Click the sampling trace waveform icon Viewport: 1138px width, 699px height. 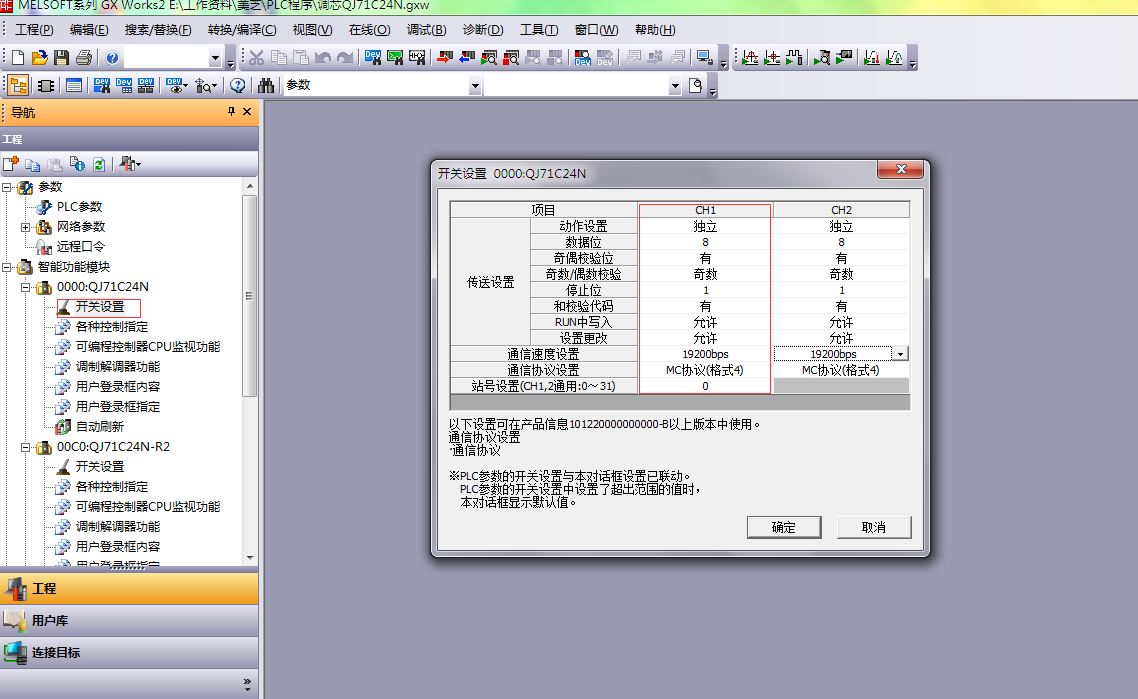tap(750, 57)
